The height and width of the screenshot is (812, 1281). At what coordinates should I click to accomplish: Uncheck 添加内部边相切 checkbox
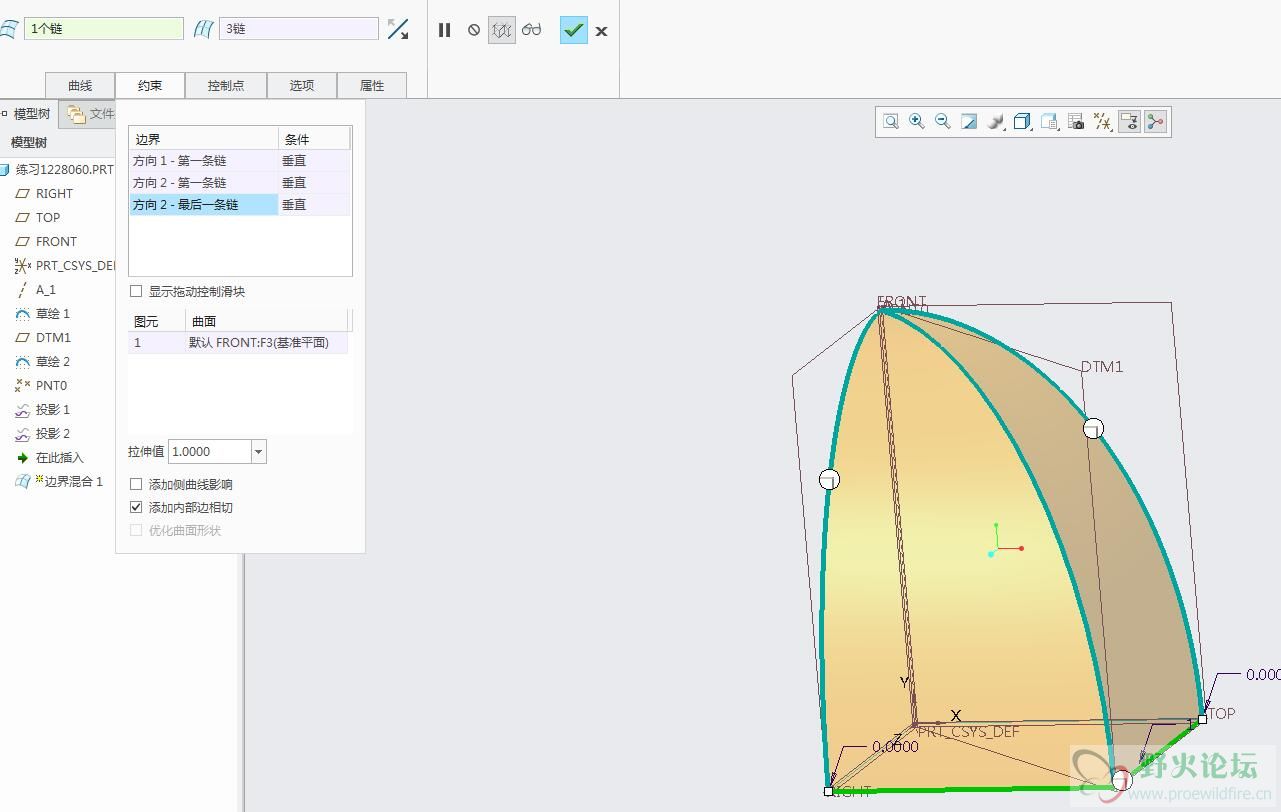tap(136, 508)
